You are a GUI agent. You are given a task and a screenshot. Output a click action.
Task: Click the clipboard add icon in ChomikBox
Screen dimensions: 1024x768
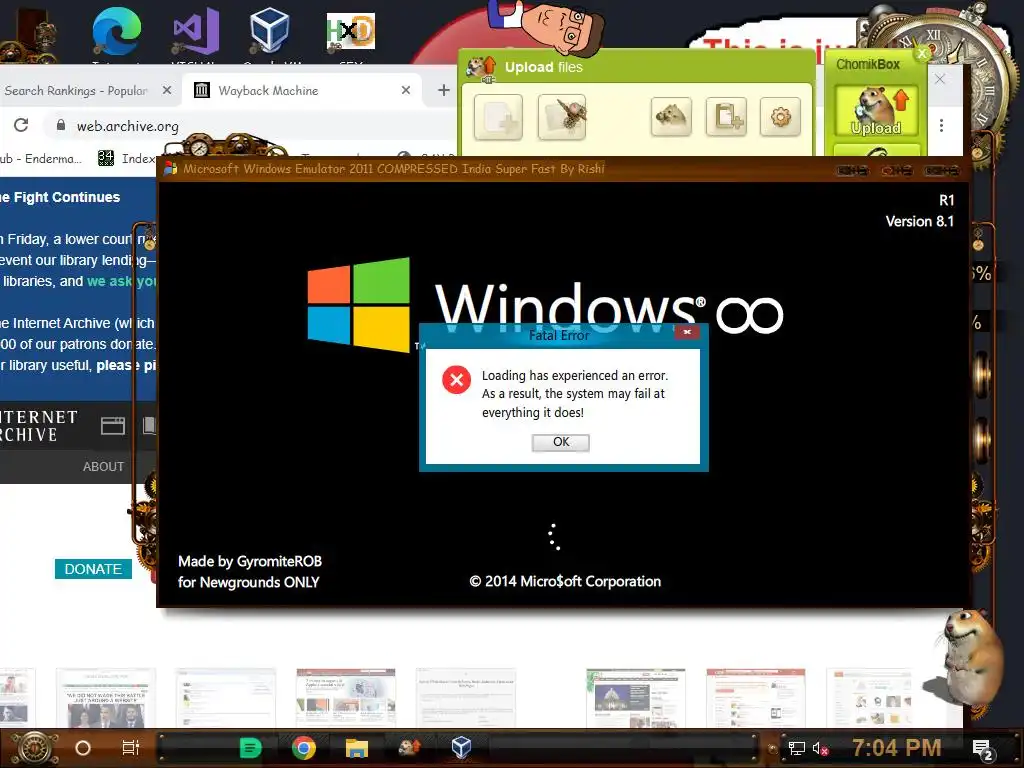coord(726,117)
